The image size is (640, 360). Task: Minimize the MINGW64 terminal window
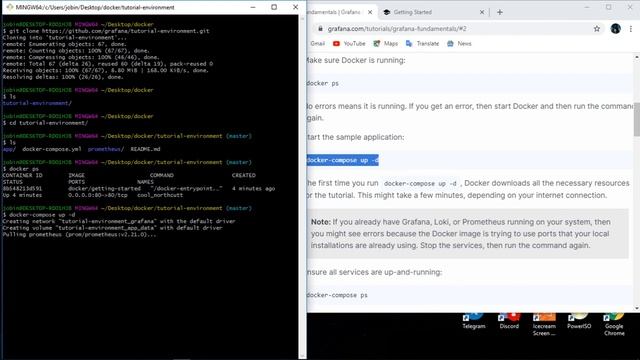253,7
